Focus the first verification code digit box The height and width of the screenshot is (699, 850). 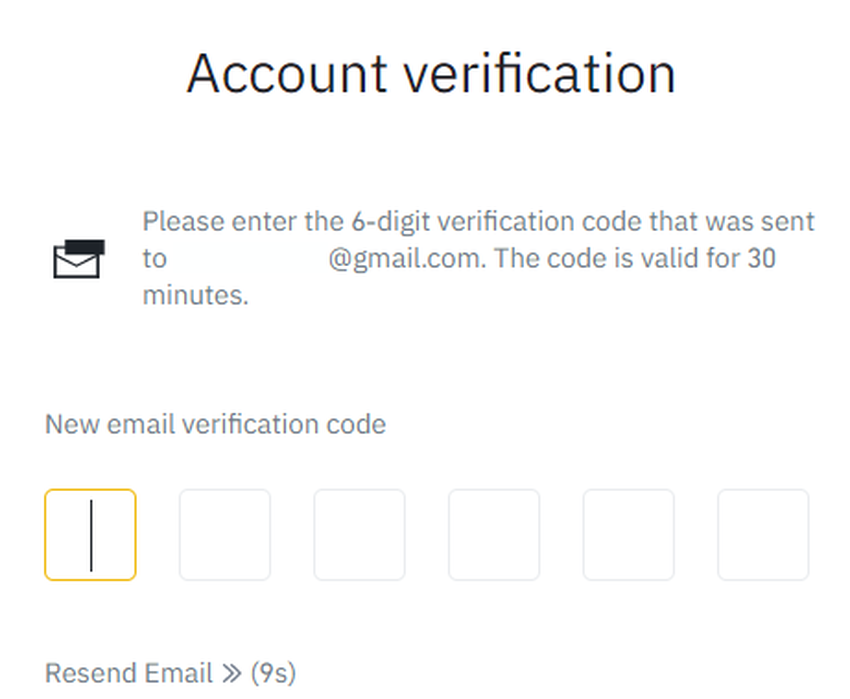point(90,535)
